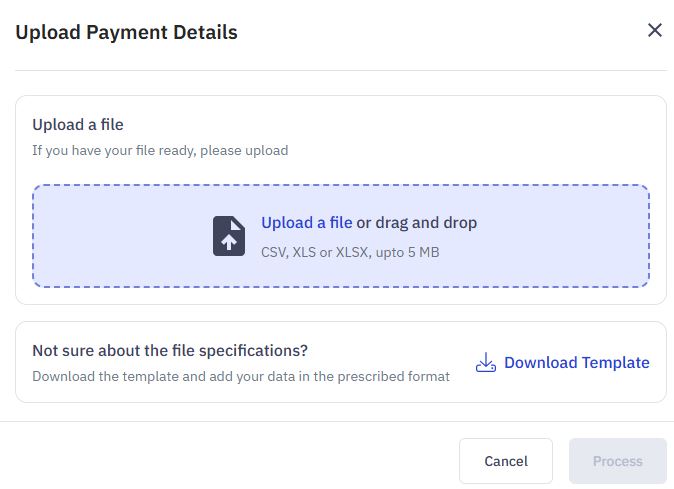
Task: Close the Upload Payment Details dialog
Action: 655,30
